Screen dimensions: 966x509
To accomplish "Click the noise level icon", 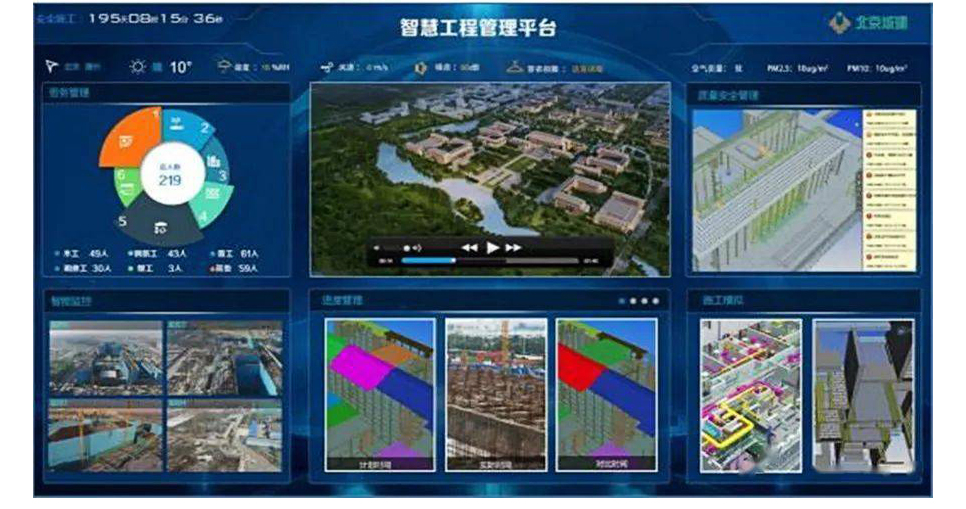I will (x=421, y=68).
